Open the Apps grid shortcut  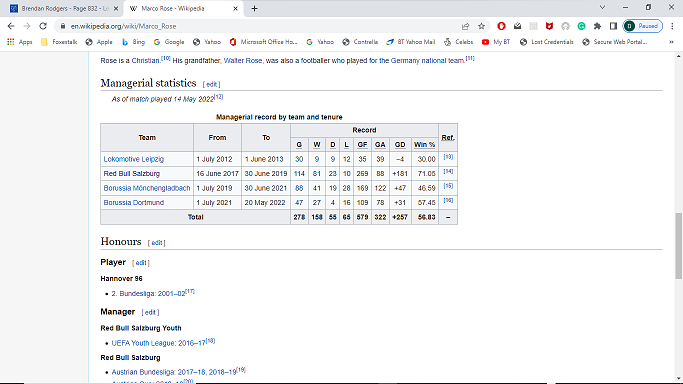pos(20,42)
